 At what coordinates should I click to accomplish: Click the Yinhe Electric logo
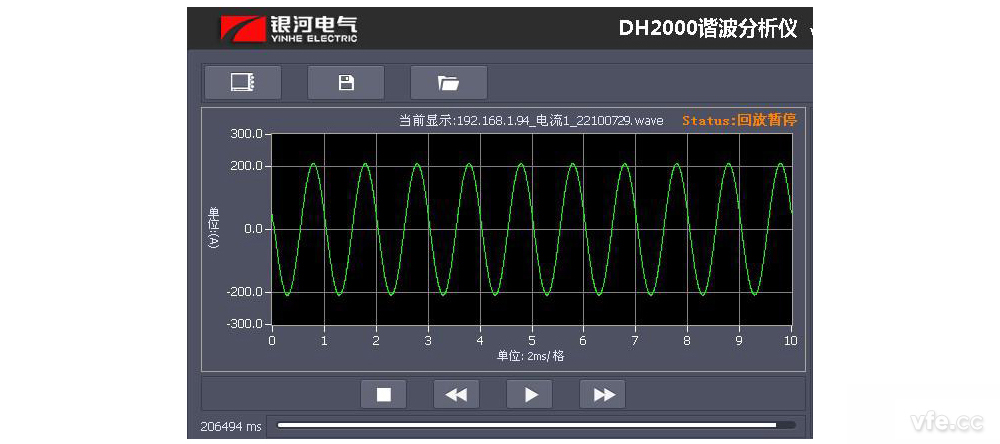click(x=289, y=28)
